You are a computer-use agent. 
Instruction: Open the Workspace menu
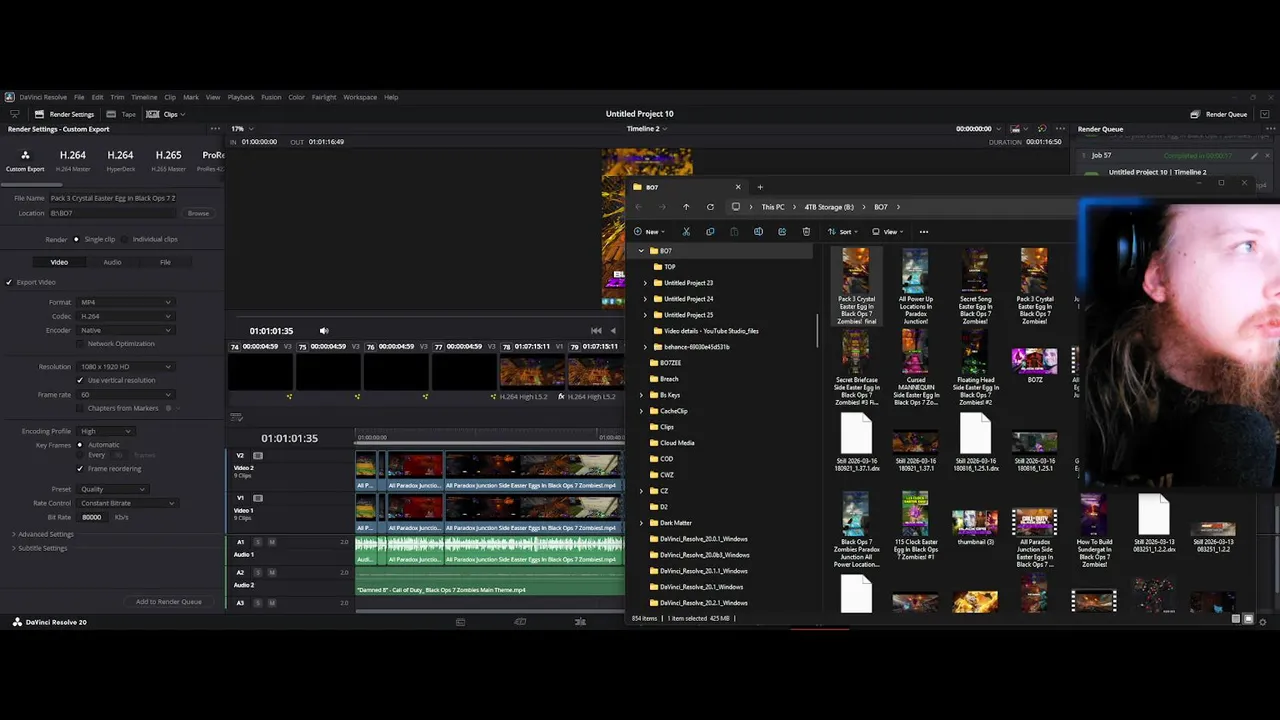tap(360, 97)
